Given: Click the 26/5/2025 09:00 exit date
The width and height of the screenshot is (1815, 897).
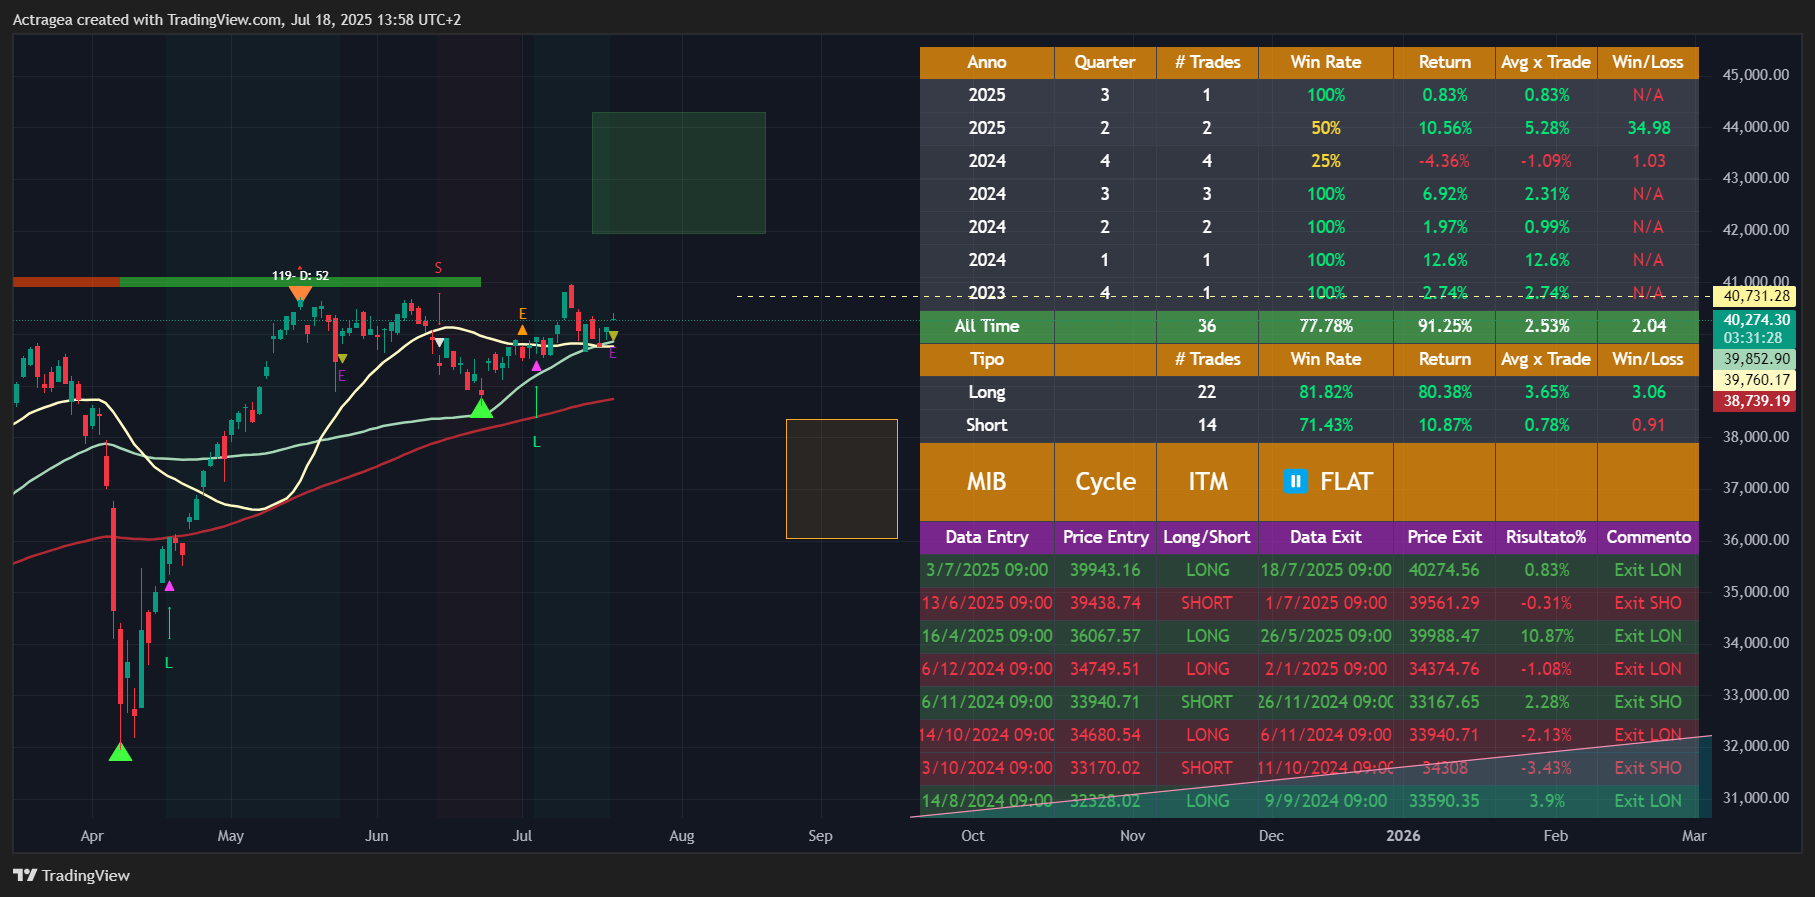Looking at the screenshot, I should click(1326, 636).
